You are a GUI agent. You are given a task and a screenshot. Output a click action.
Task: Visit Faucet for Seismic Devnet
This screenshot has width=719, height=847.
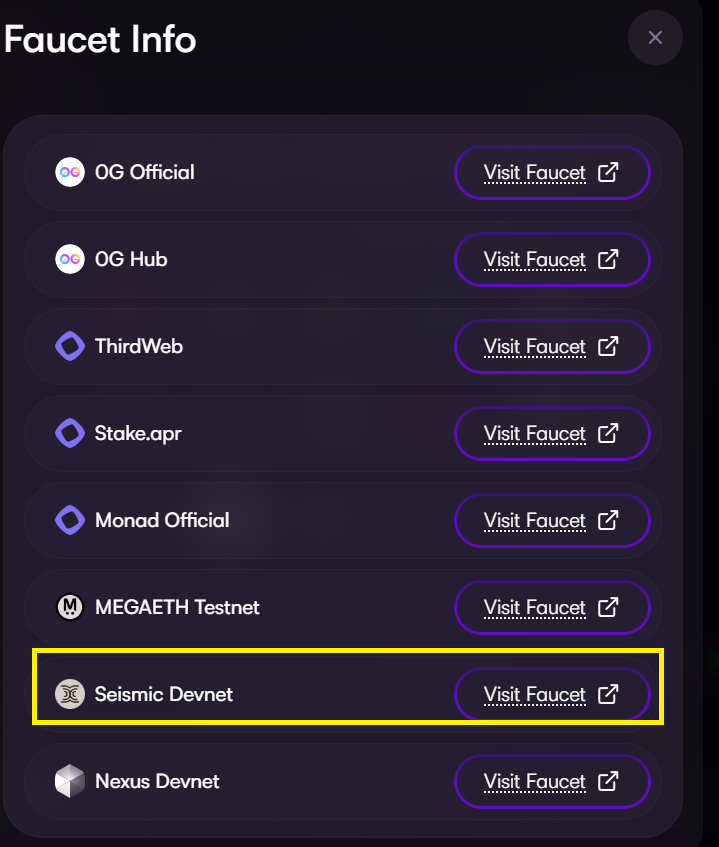(x=552, y=694)
